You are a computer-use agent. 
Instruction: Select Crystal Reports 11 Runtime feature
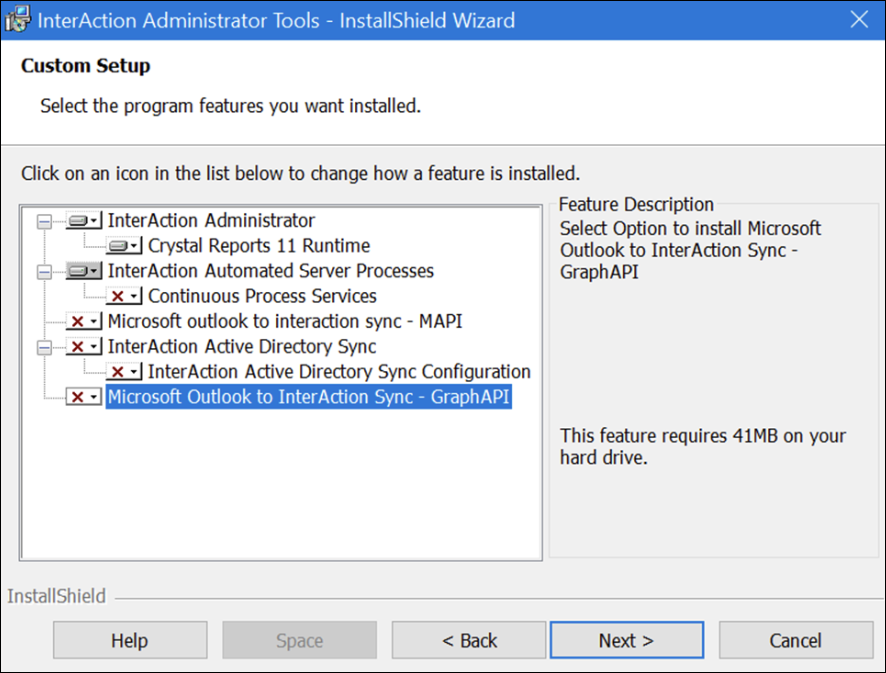(259, 246)
